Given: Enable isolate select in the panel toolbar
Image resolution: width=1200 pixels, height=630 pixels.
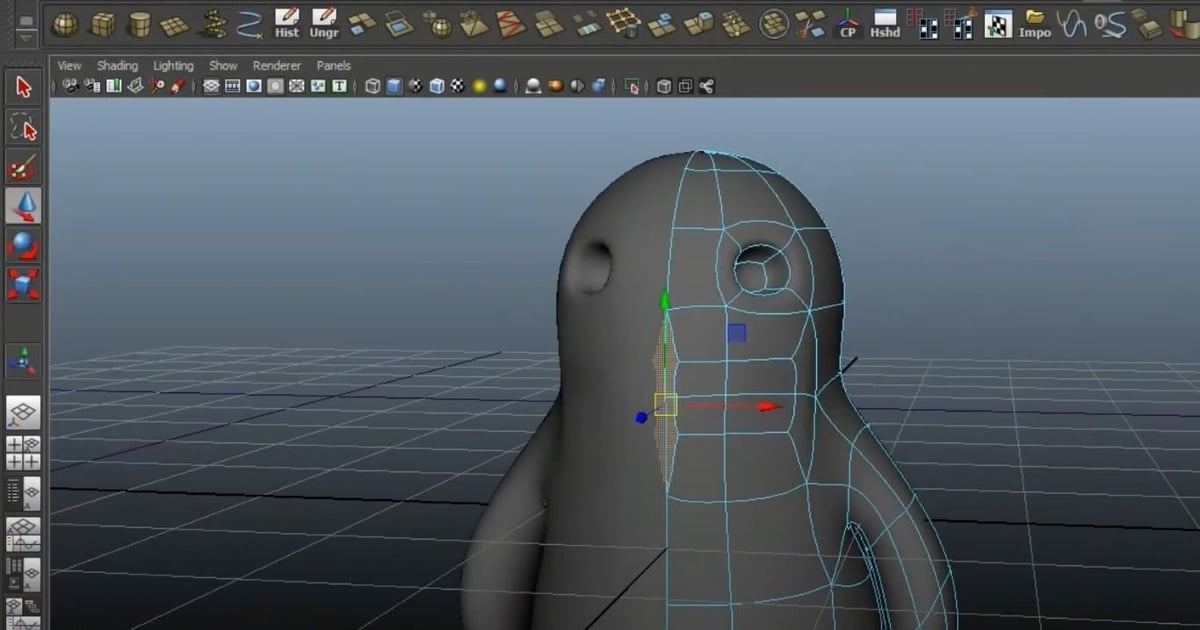Looking at the screenshot, I should click(630, 86).
